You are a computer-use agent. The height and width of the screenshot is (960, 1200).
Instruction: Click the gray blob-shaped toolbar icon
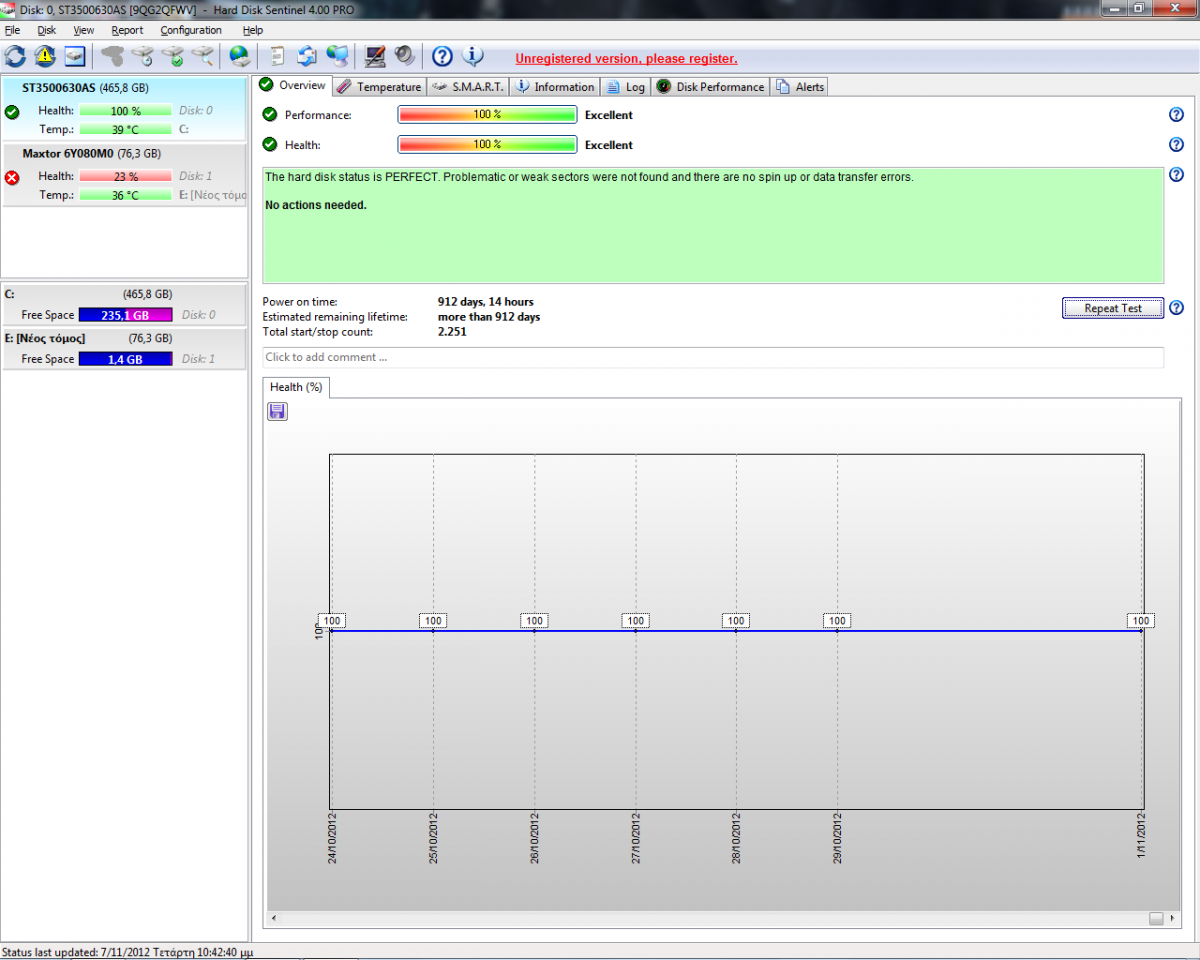(x=113, y=56)
